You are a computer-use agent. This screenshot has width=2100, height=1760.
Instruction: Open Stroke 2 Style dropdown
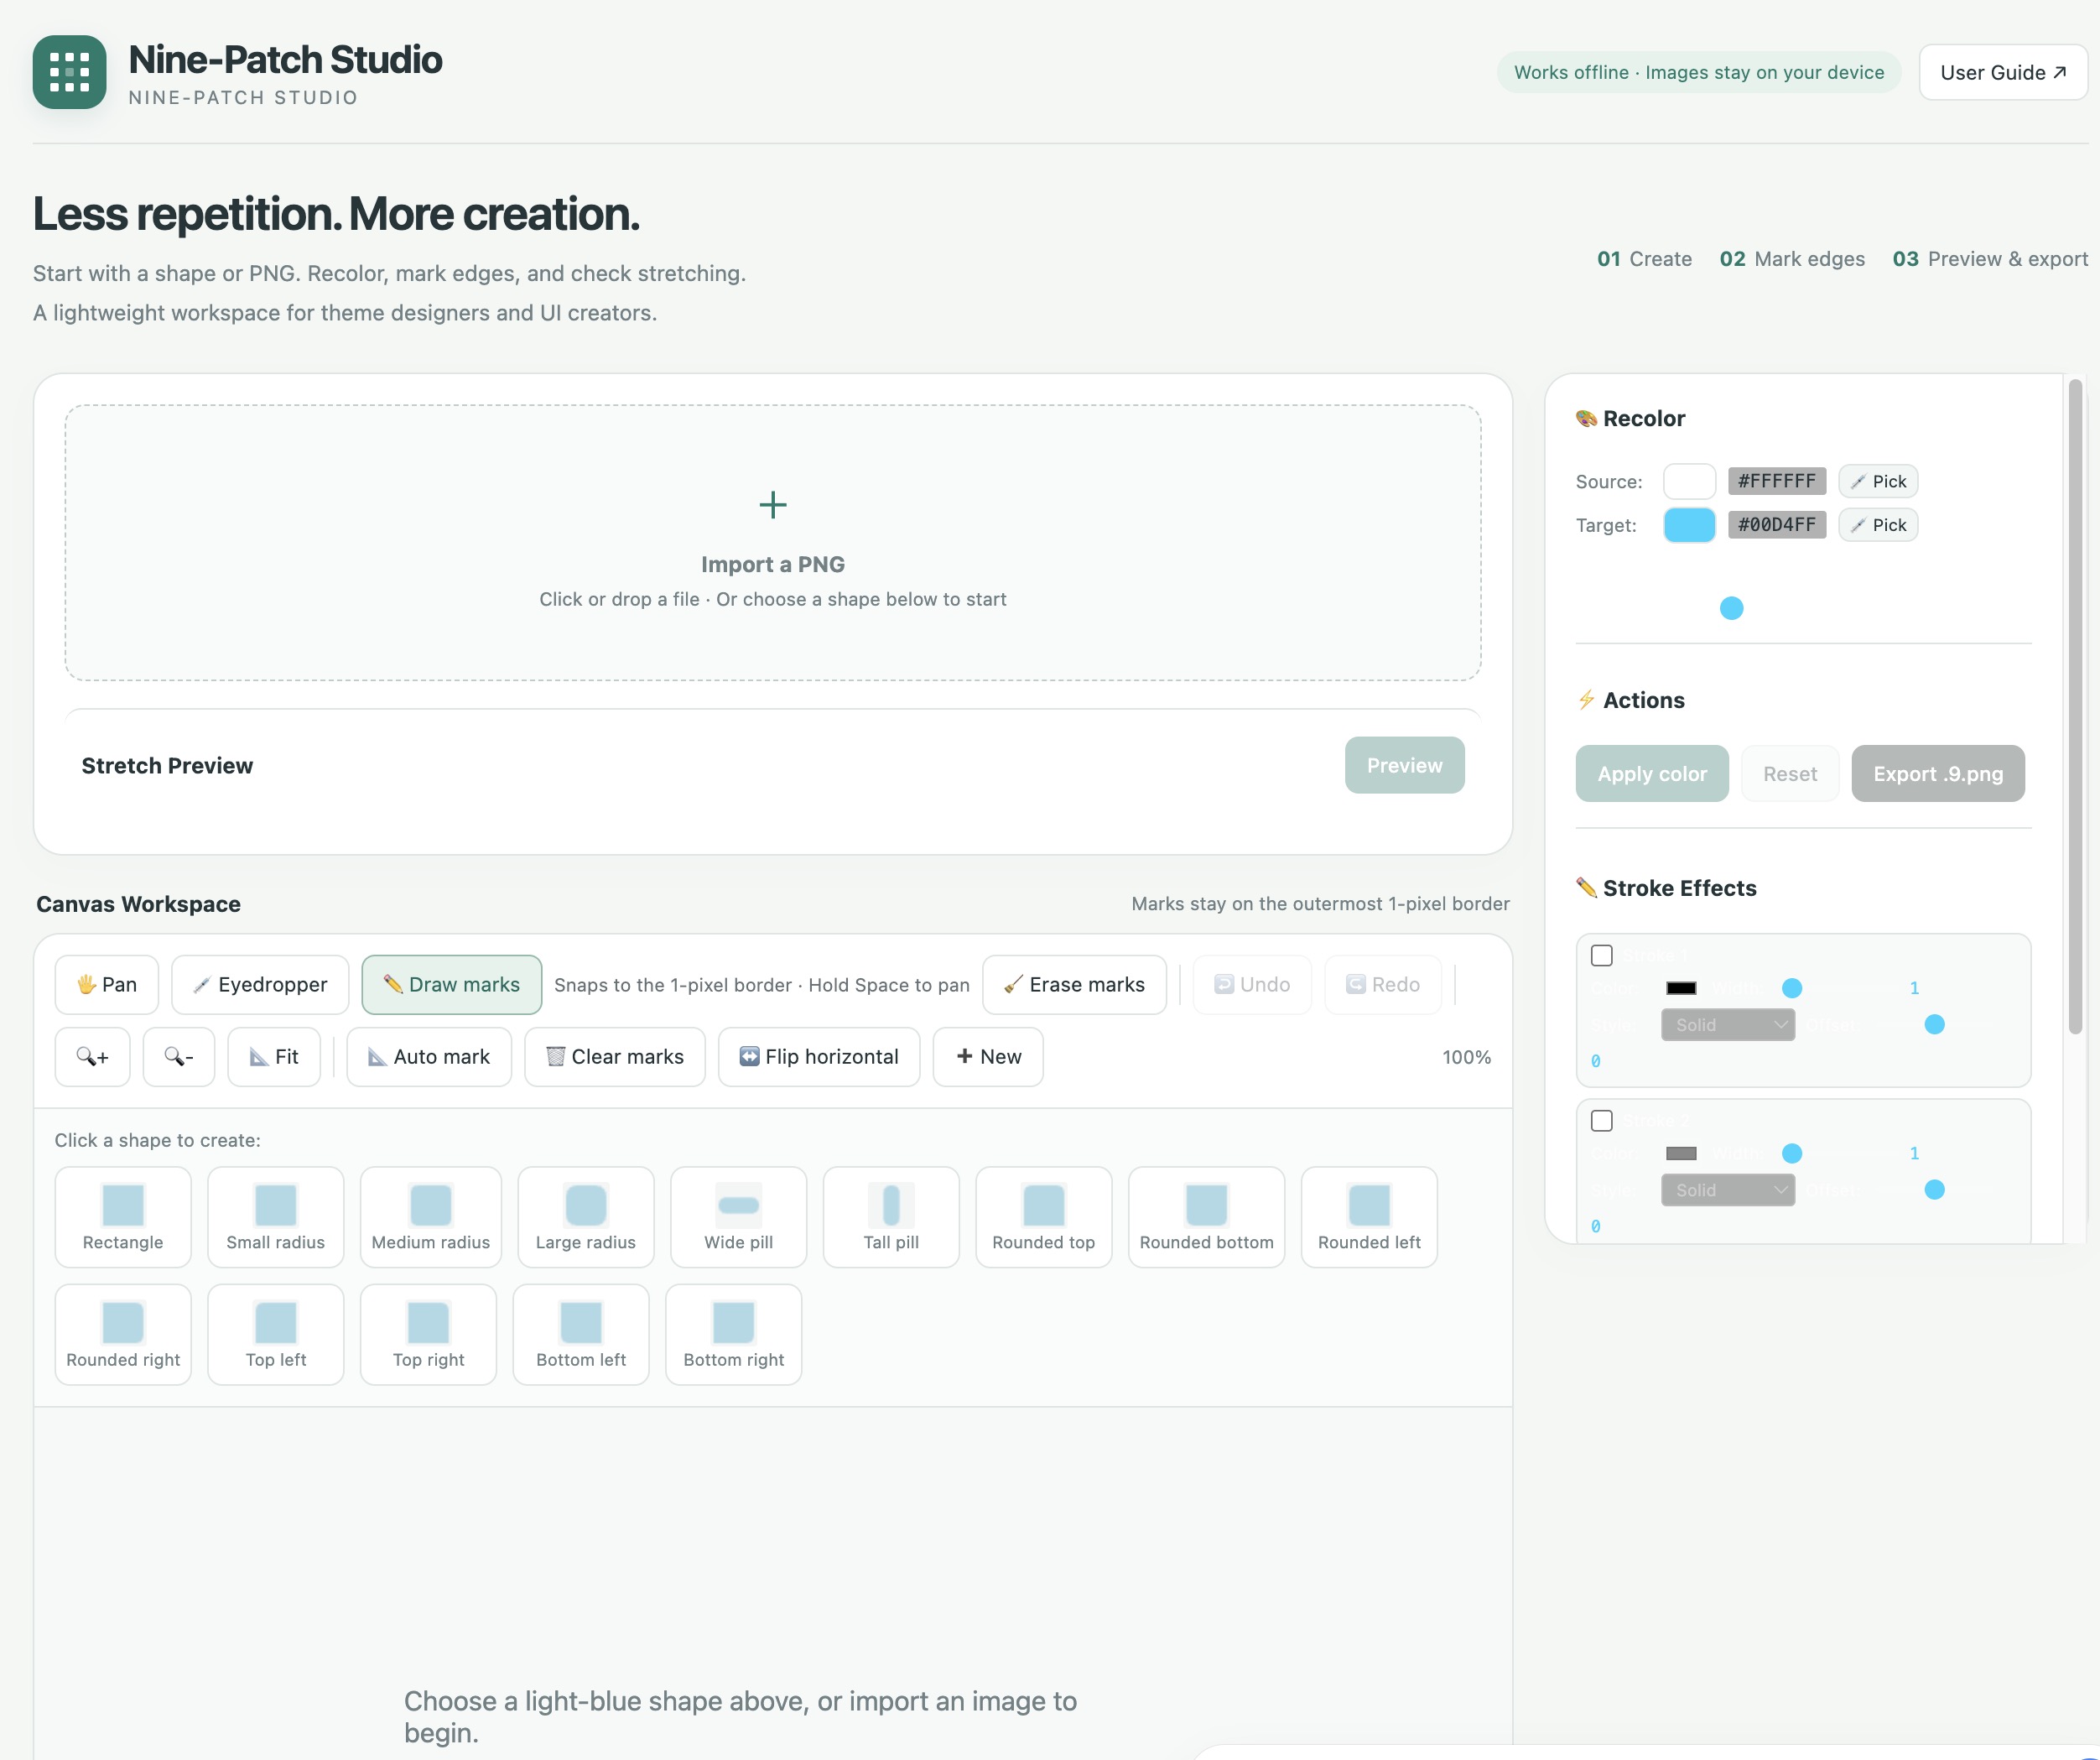[x=1728, y=1190]
